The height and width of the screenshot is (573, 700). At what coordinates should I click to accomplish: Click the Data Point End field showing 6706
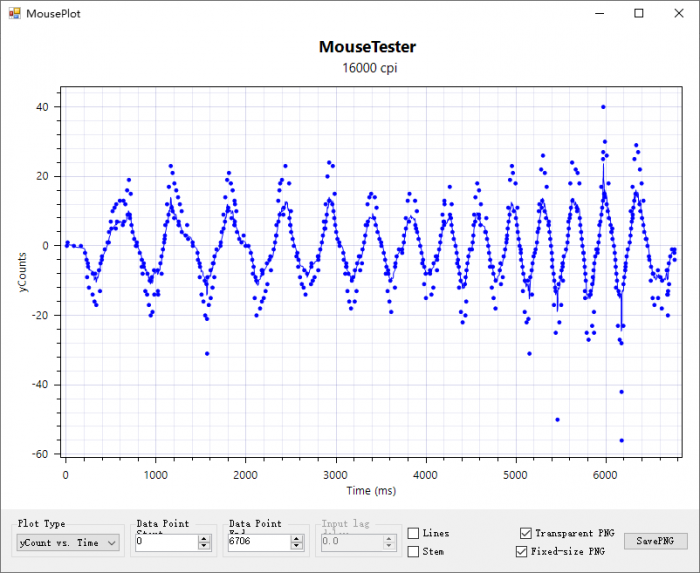coord(257,542)
